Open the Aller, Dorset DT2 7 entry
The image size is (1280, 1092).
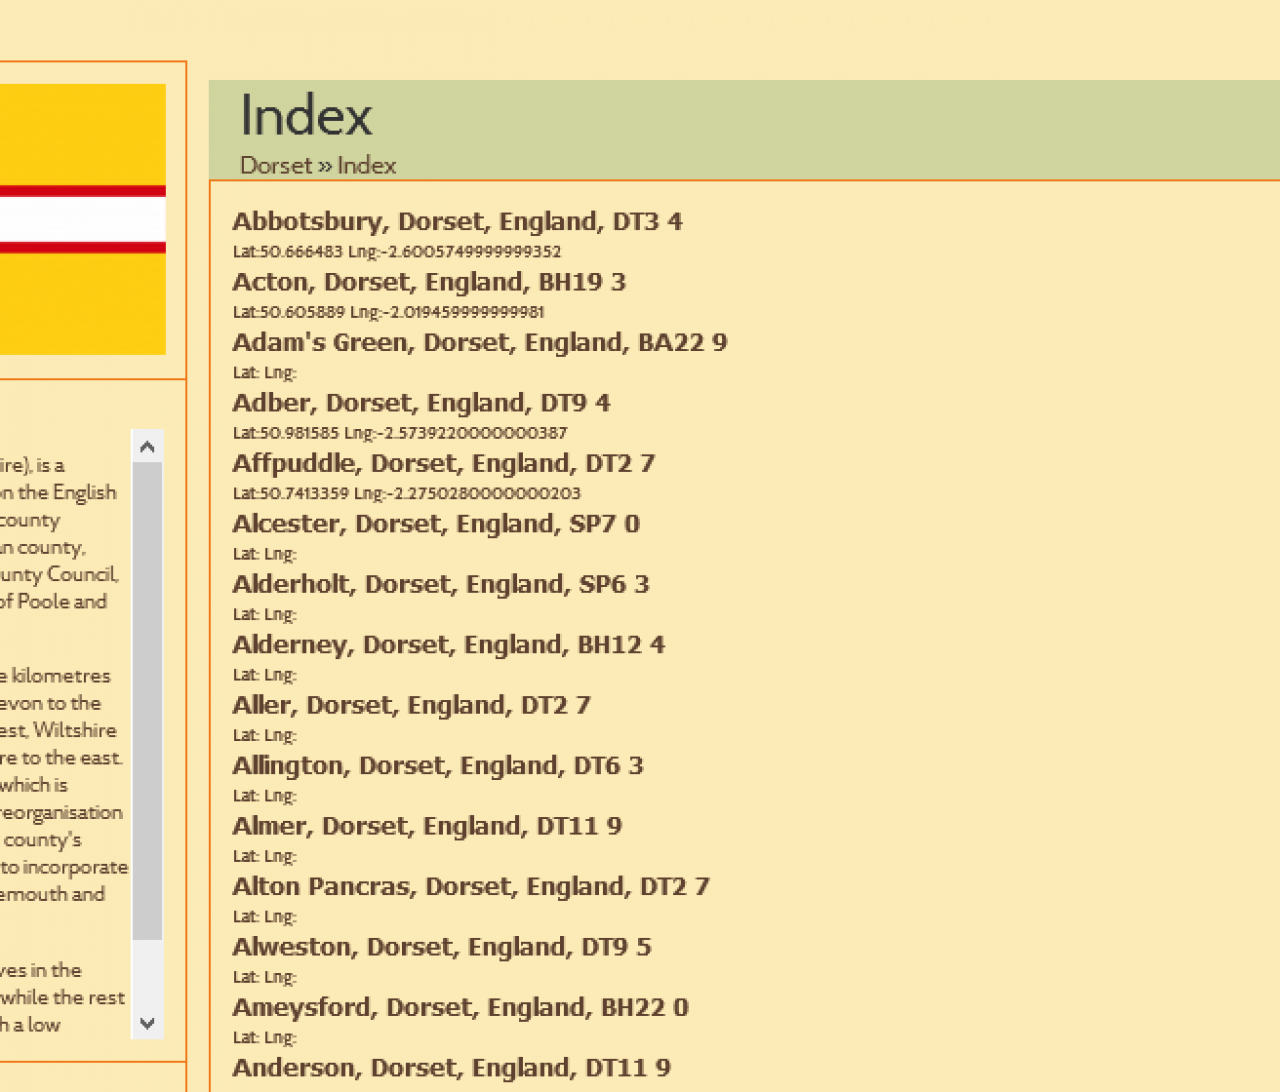tap(411, 705)
